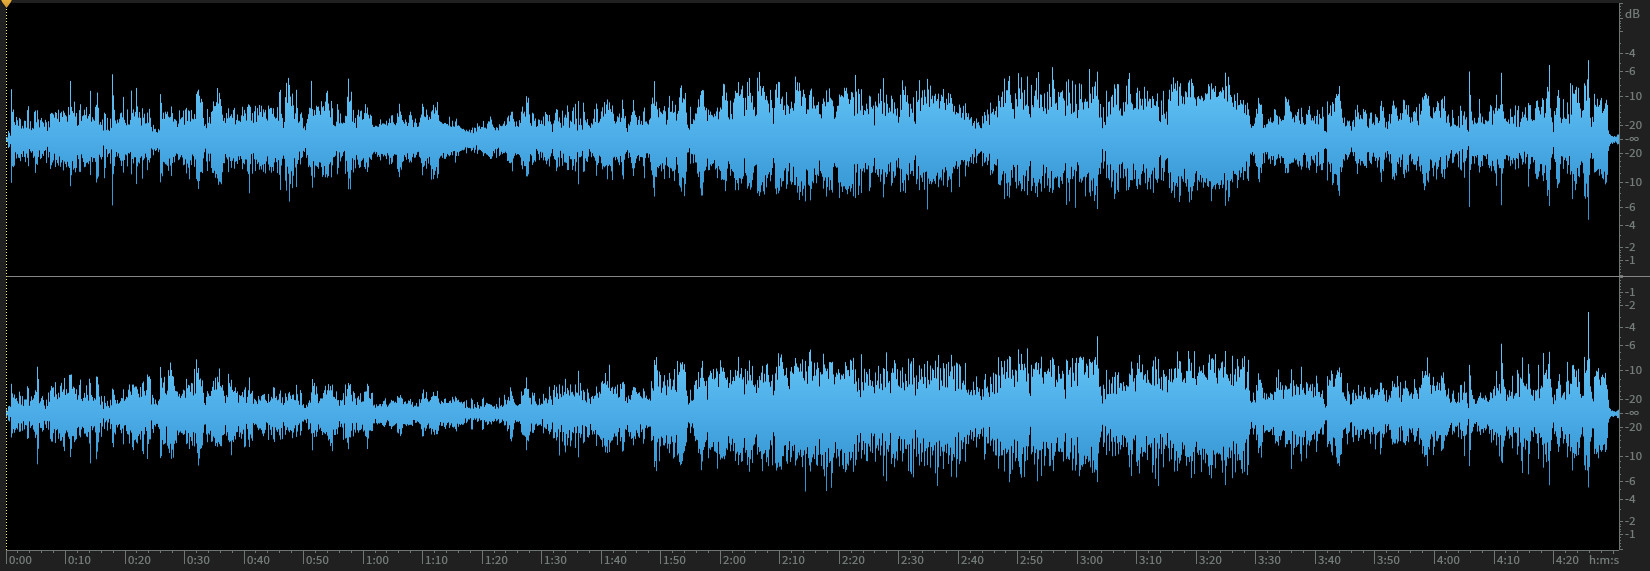The image size is (1650, 571).
Task: Click the 0:40 ruler label
Action: 258,560
